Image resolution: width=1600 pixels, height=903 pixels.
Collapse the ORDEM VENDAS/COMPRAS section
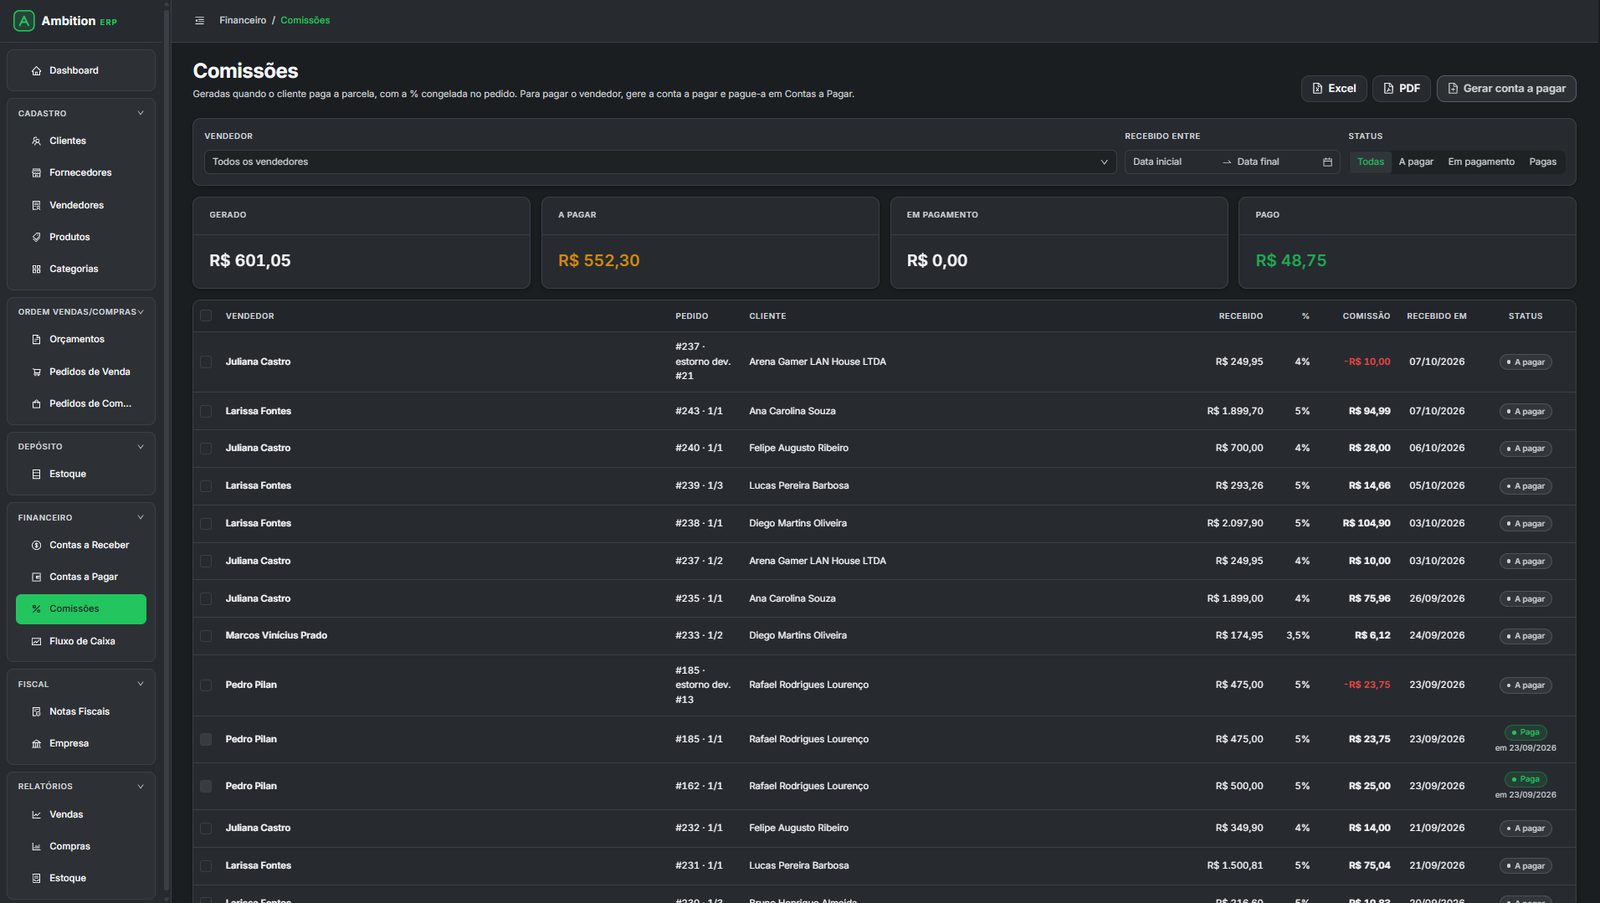click(x=140, y=312)
